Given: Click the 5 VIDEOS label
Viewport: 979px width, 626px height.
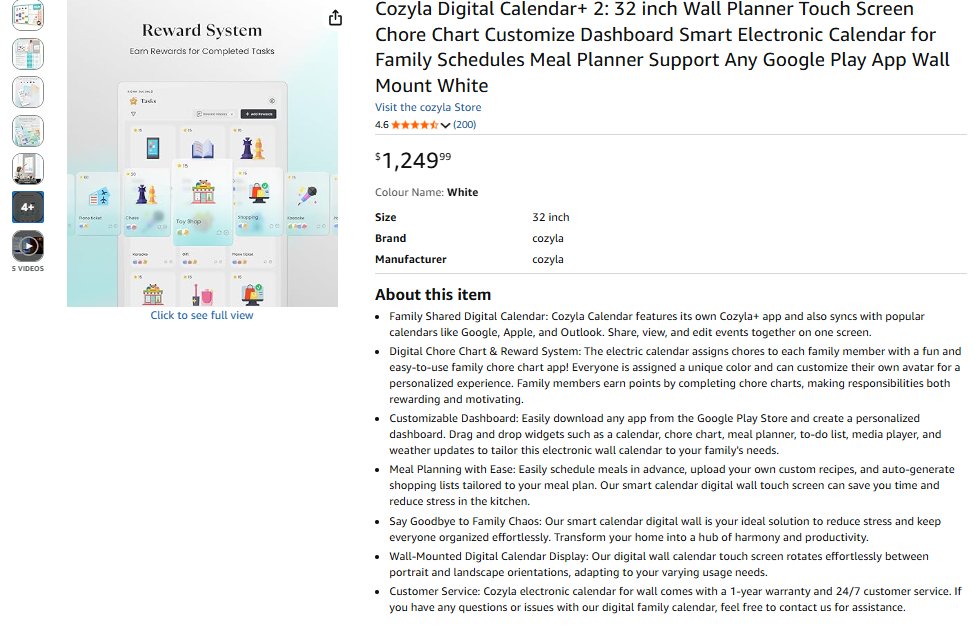Looking at the screenshot, I should pos(28,269).
